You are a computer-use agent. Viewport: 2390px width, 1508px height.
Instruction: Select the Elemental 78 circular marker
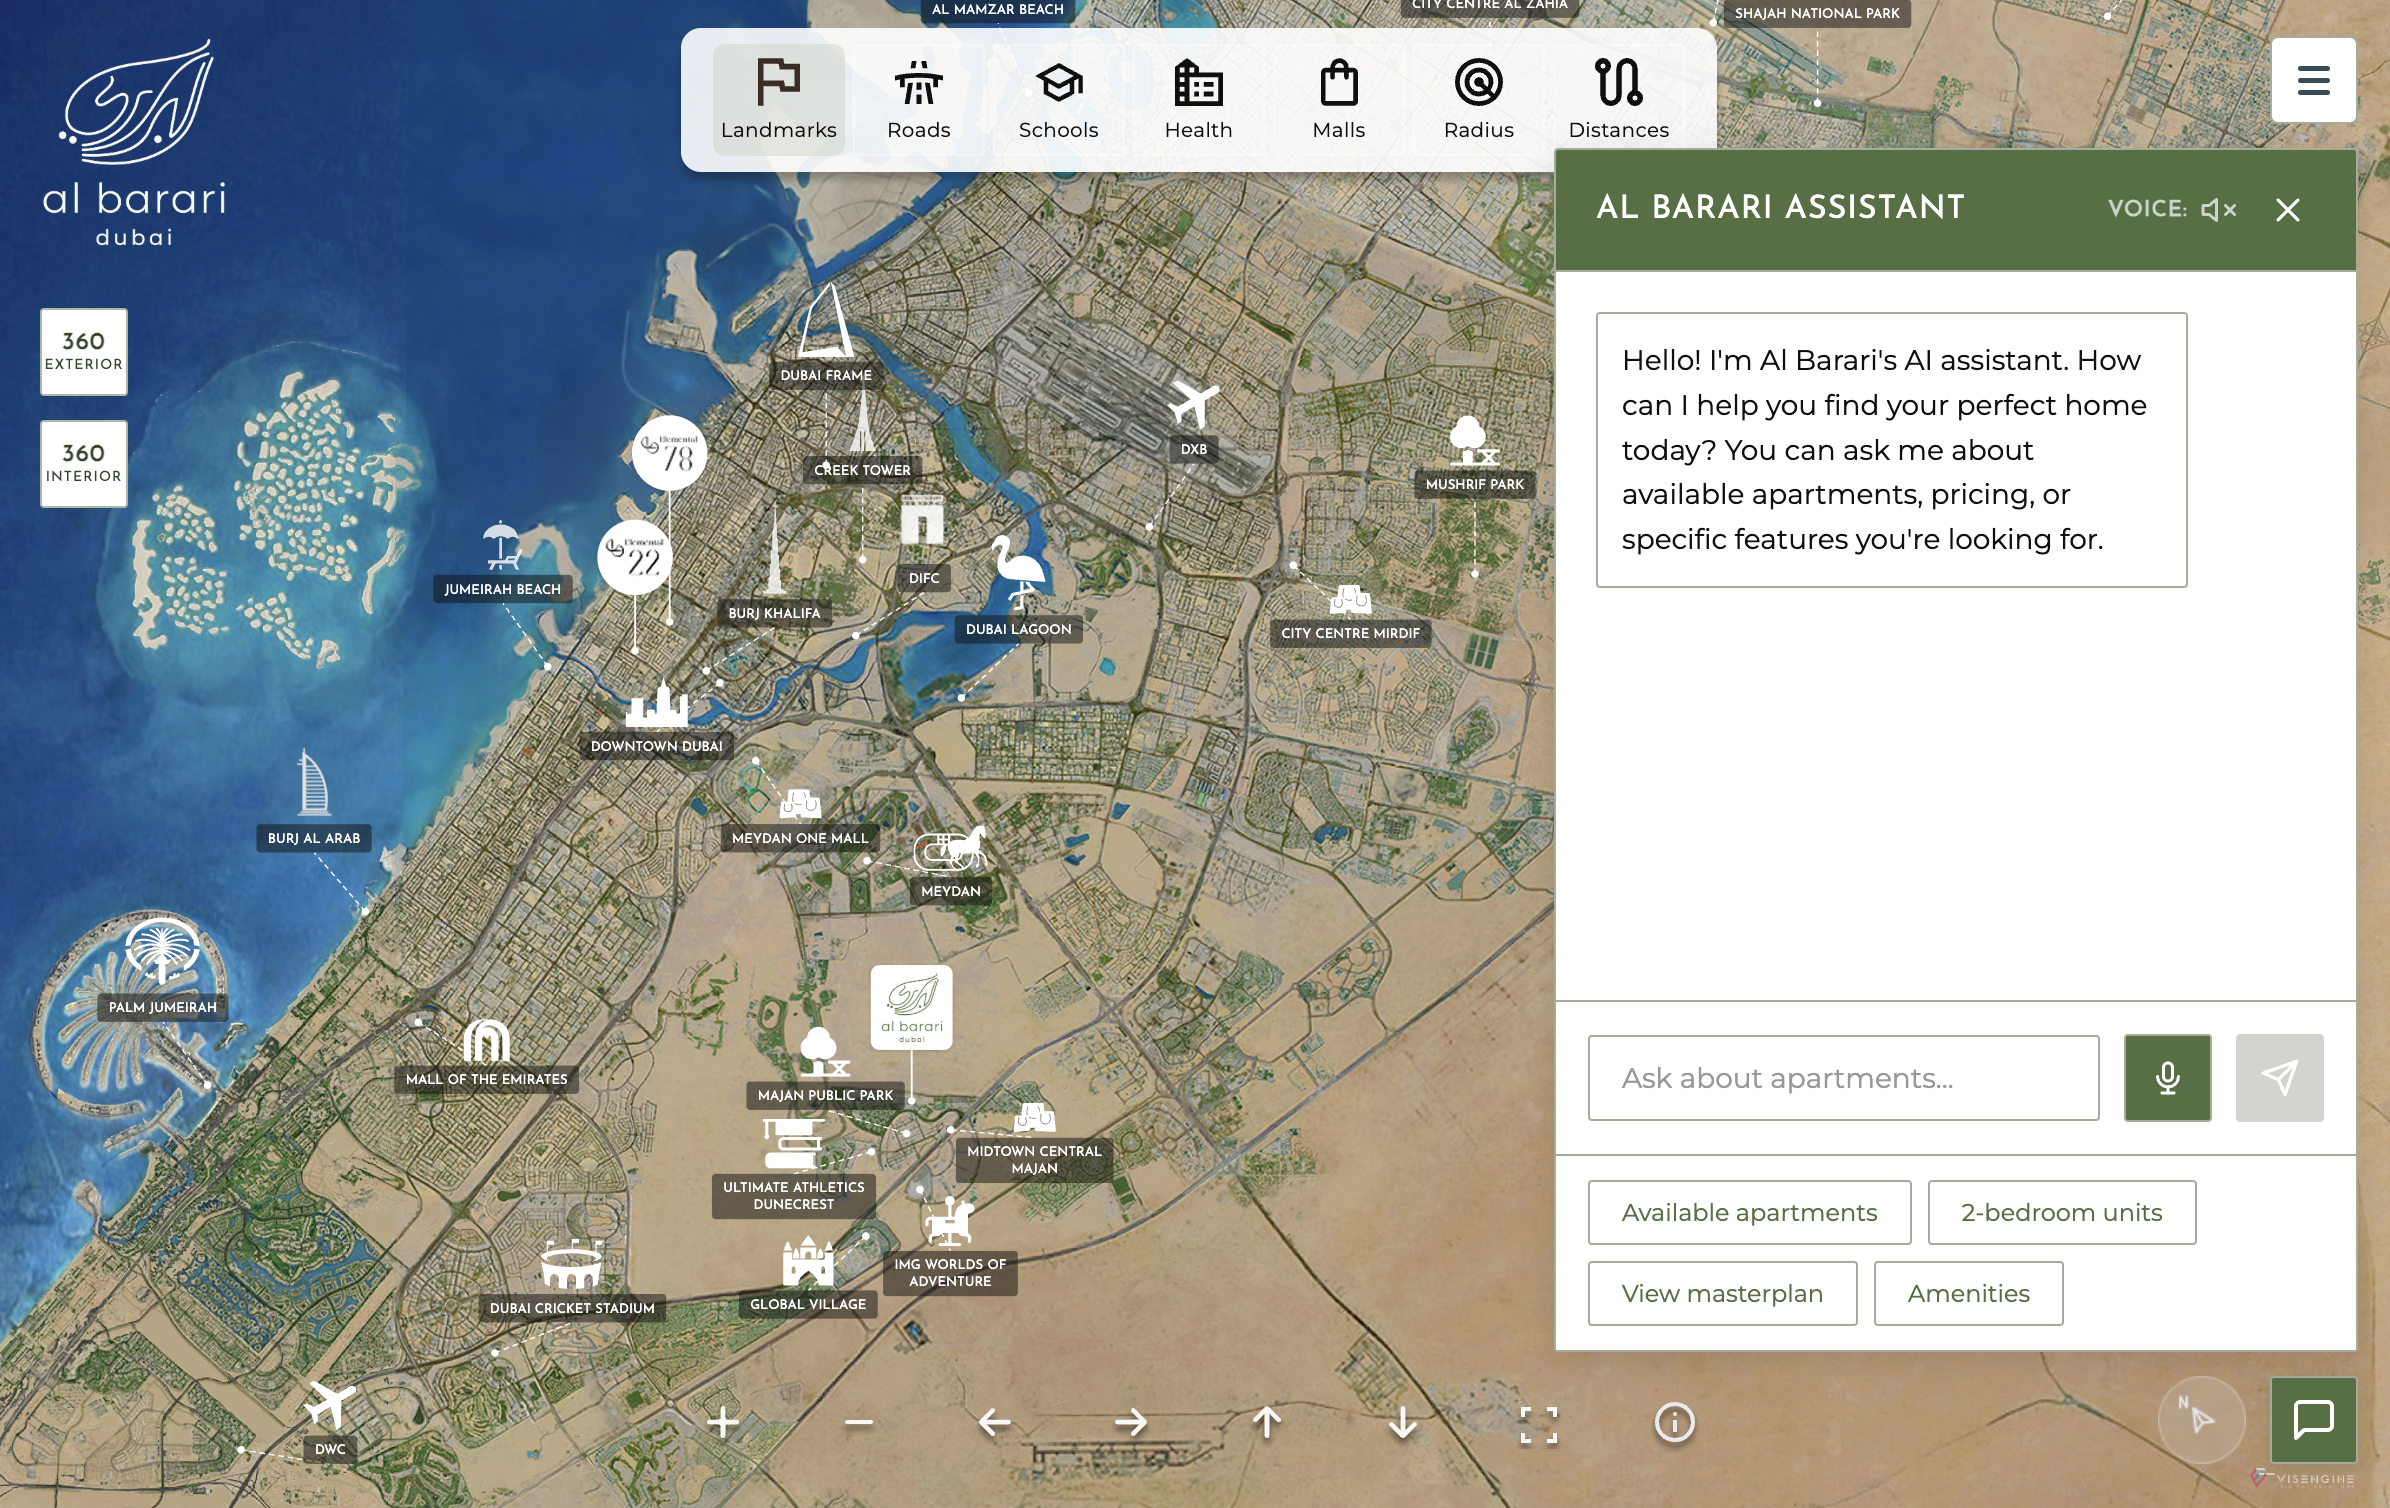point(669,453)
